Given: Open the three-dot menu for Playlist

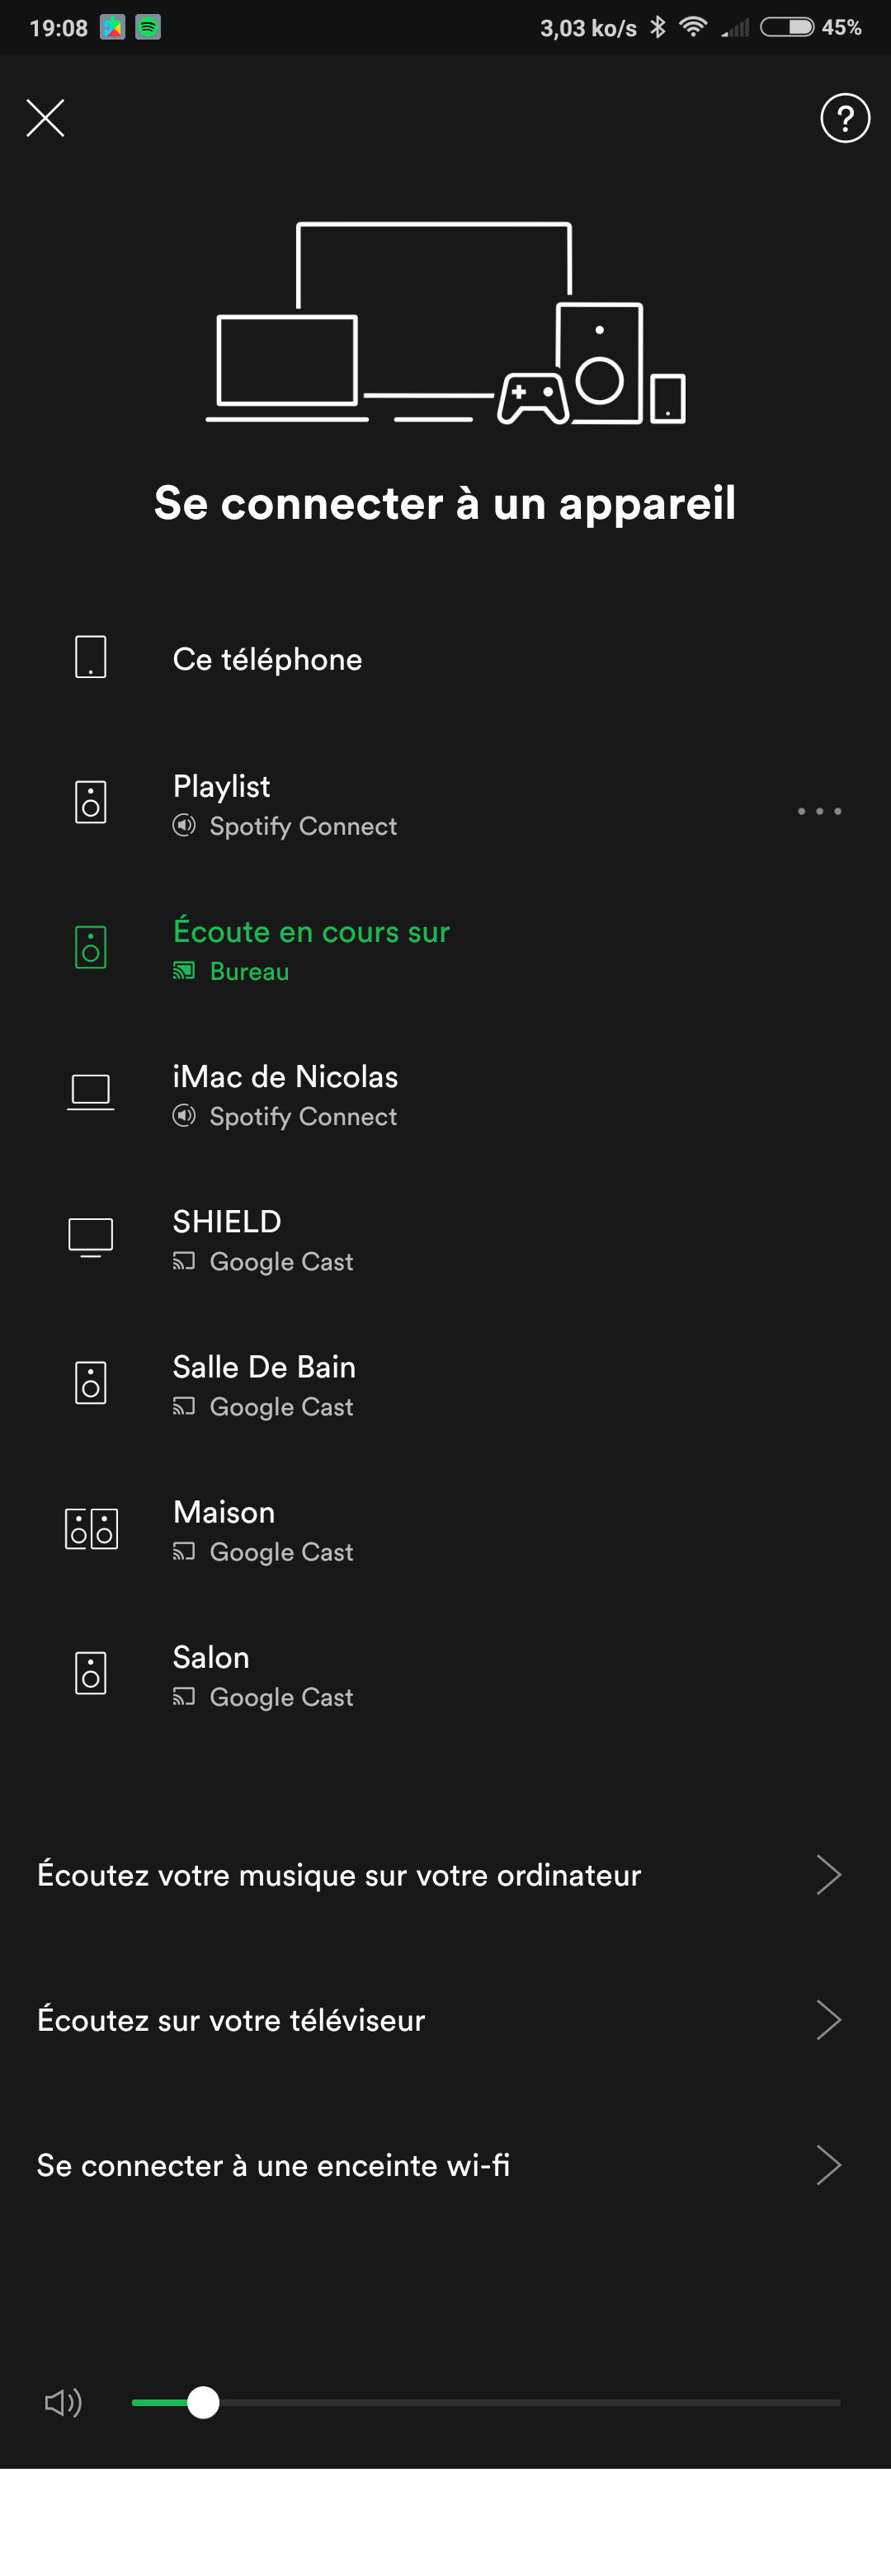Looking at the screenshot, I should click(819, 811).
